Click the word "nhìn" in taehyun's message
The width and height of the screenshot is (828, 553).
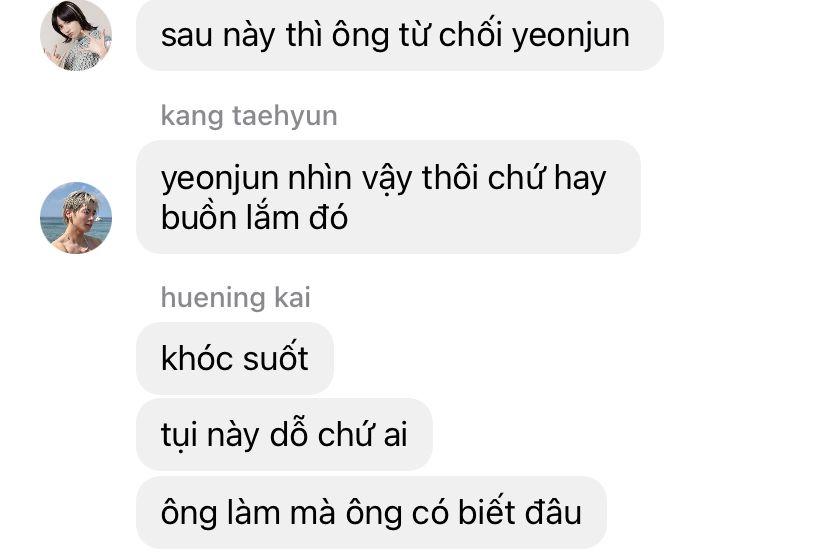pyautogui.click(x=319, y=177)
